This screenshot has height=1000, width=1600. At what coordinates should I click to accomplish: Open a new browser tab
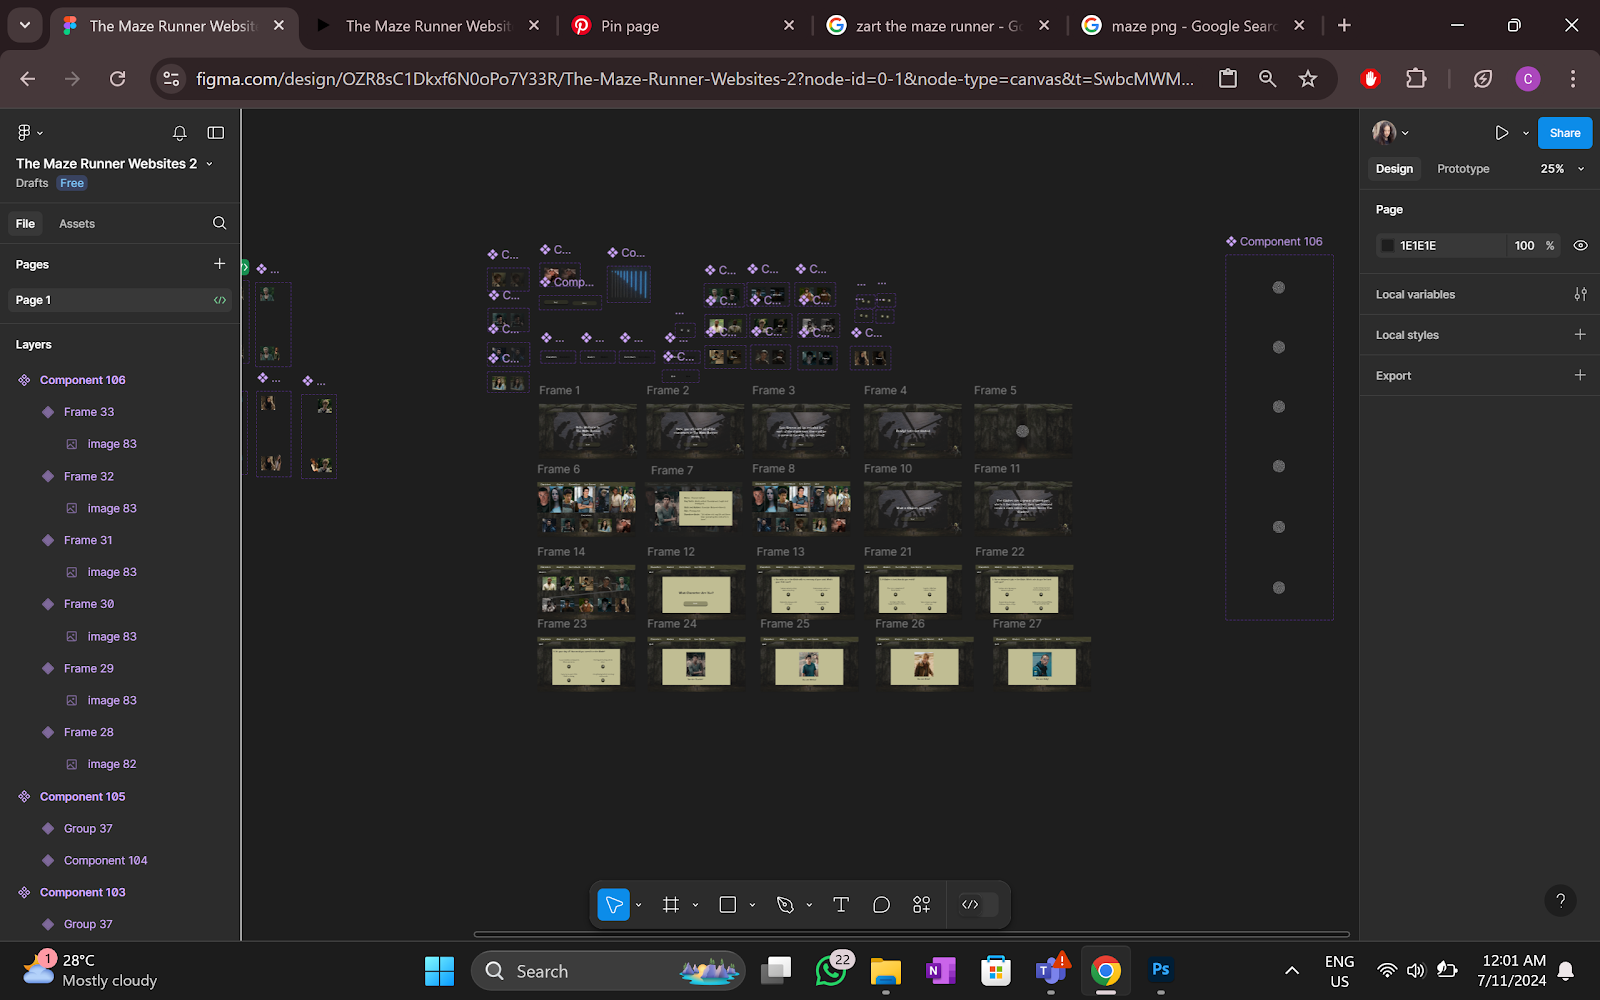click(x=1344, y=26)
